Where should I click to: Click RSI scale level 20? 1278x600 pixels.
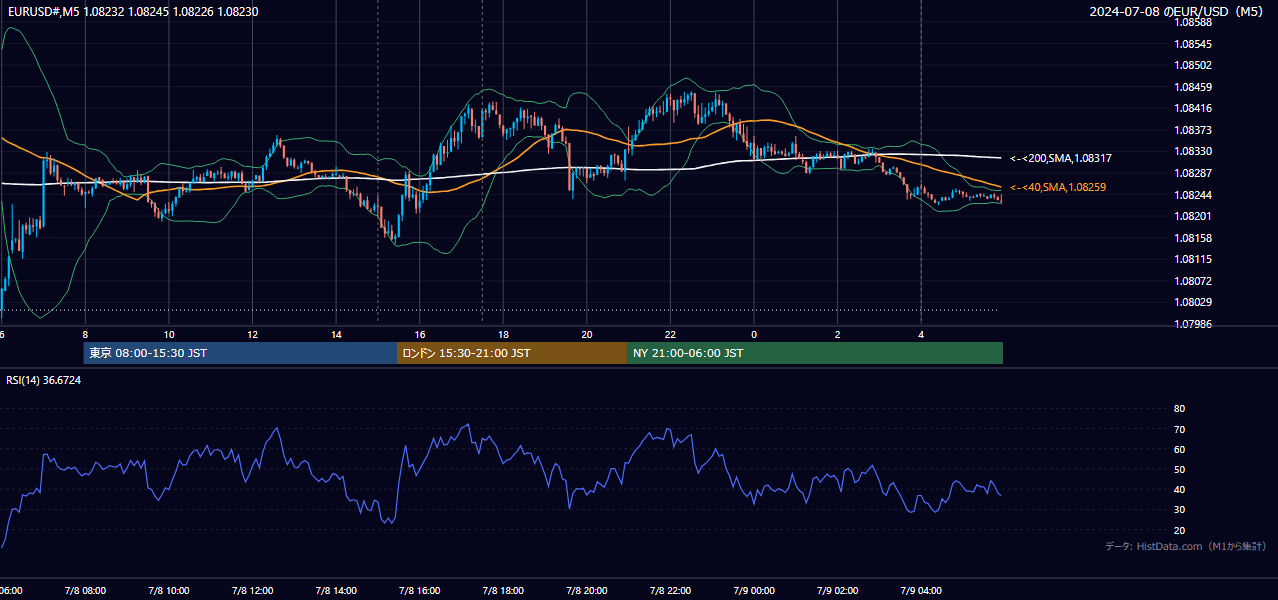coord(1179,530)
